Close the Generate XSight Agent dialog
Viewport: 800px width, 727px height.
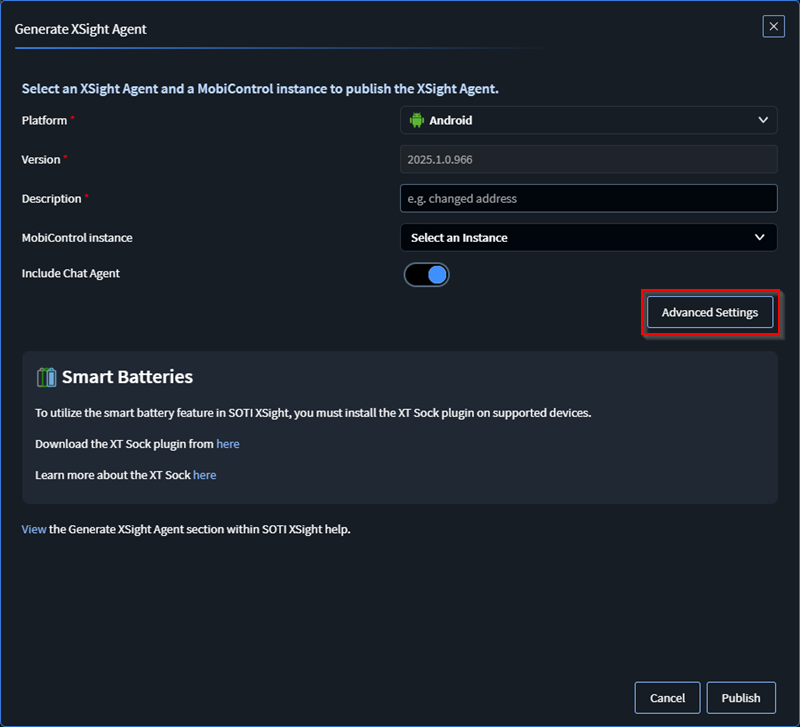point(773,26)
